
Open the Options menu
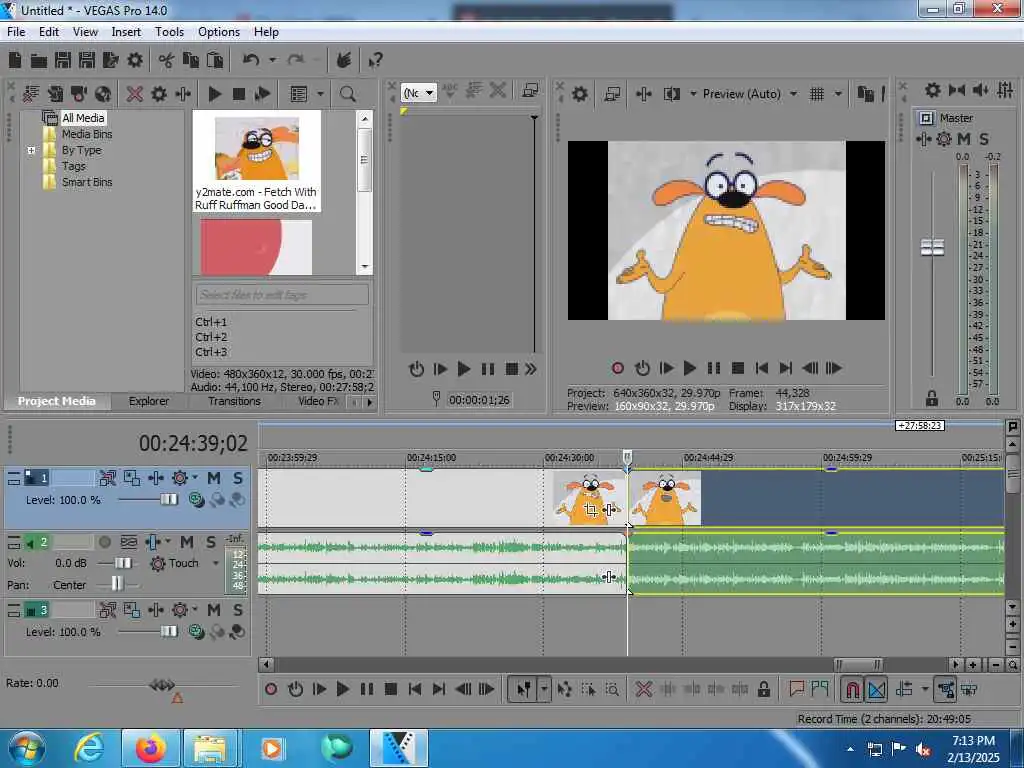[x=219, y=32]
